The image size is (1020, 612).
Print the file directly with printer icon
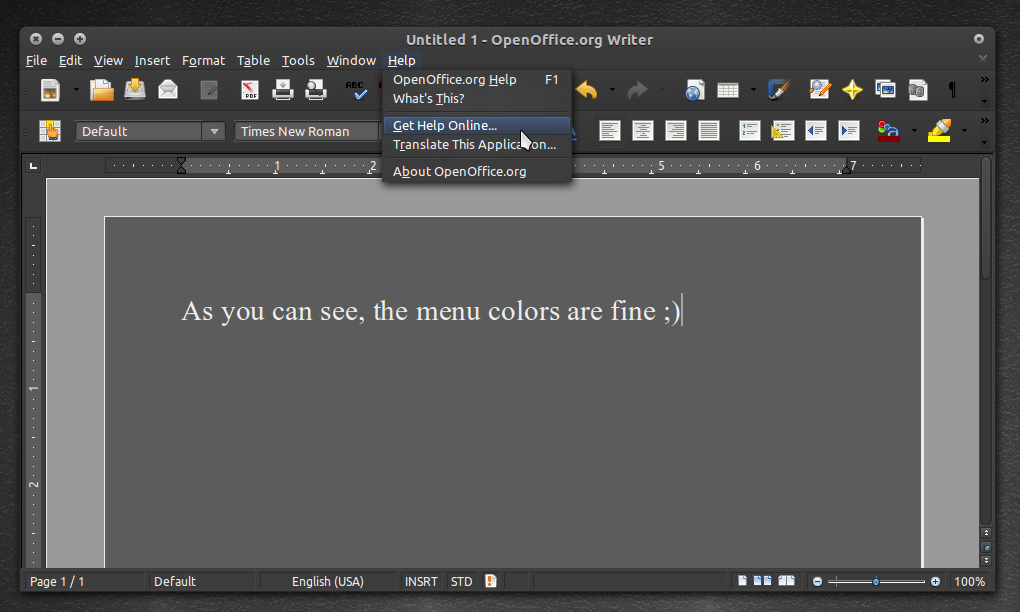pos(282,90)
